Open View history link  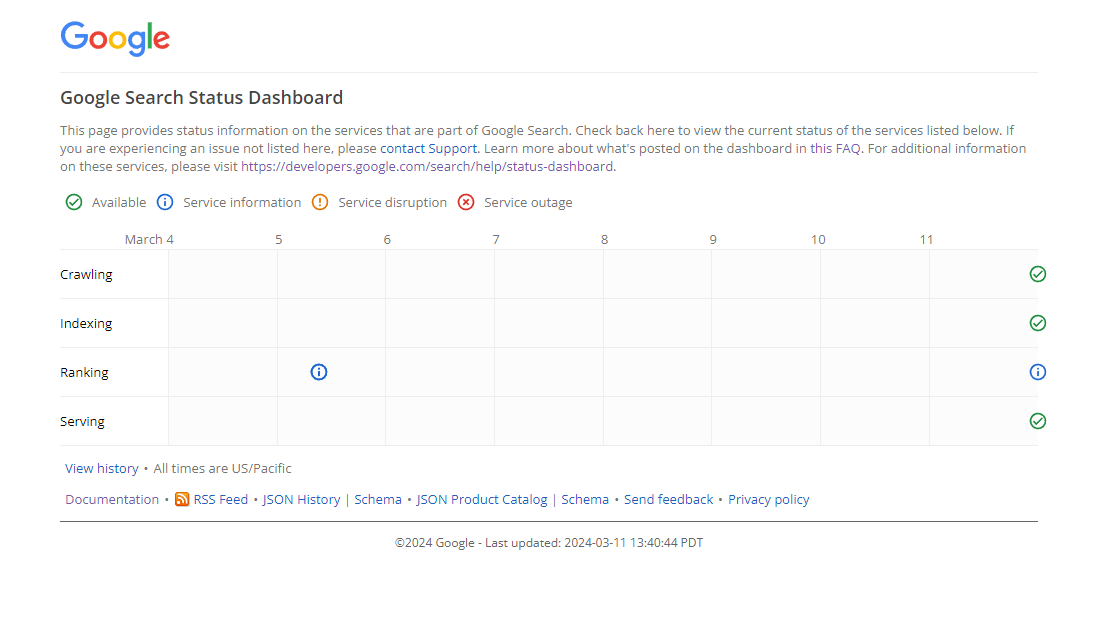pos(102,468)
